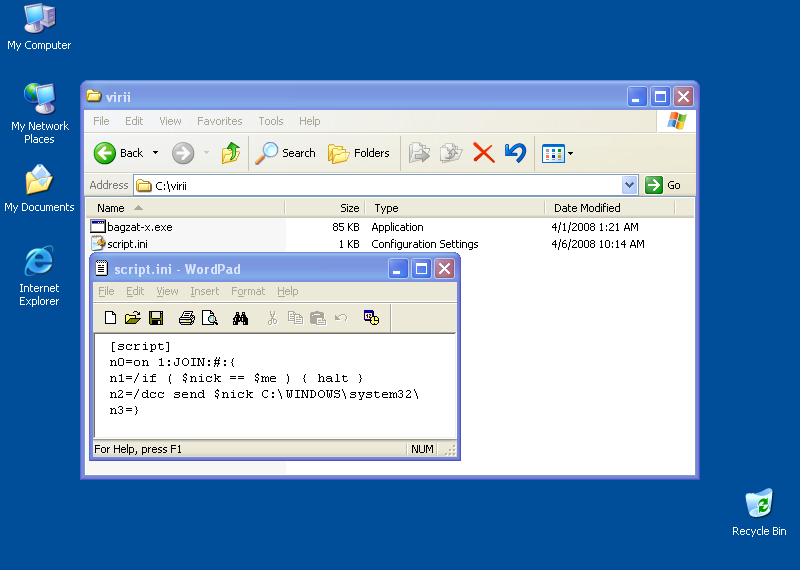Click the 'n2=/dcc send' line in WordPad
Image resolution: width=800 pixels, height=570 pixels.
(x=264, y=394)
